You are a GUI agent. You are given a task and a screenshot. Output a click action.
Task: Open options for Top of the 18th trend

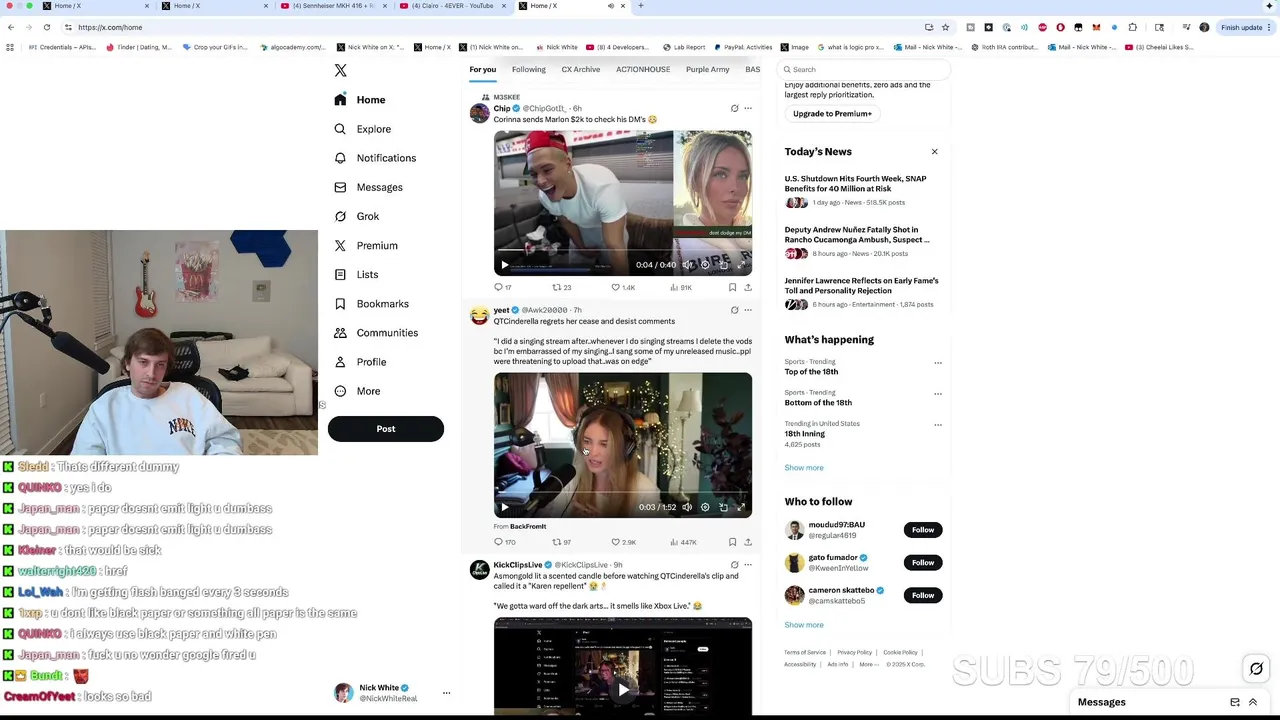pyautogui.click(x=937, y=363)
